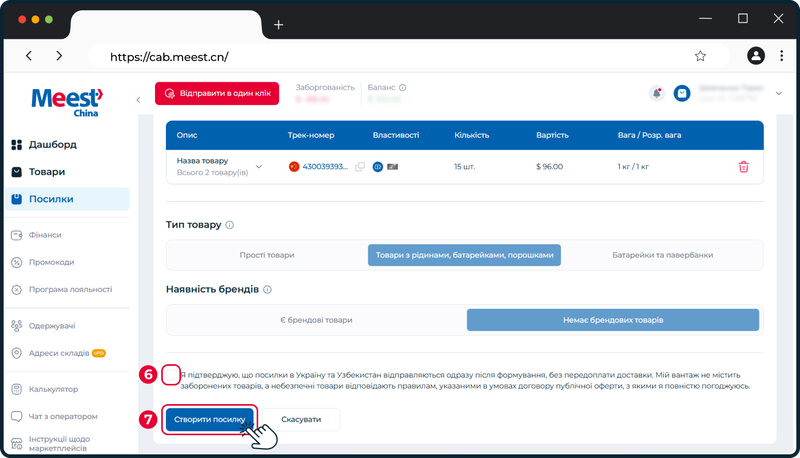Select Батарейки та павербанки goods type
Screen dimensions: 800x458
point(662,255)
